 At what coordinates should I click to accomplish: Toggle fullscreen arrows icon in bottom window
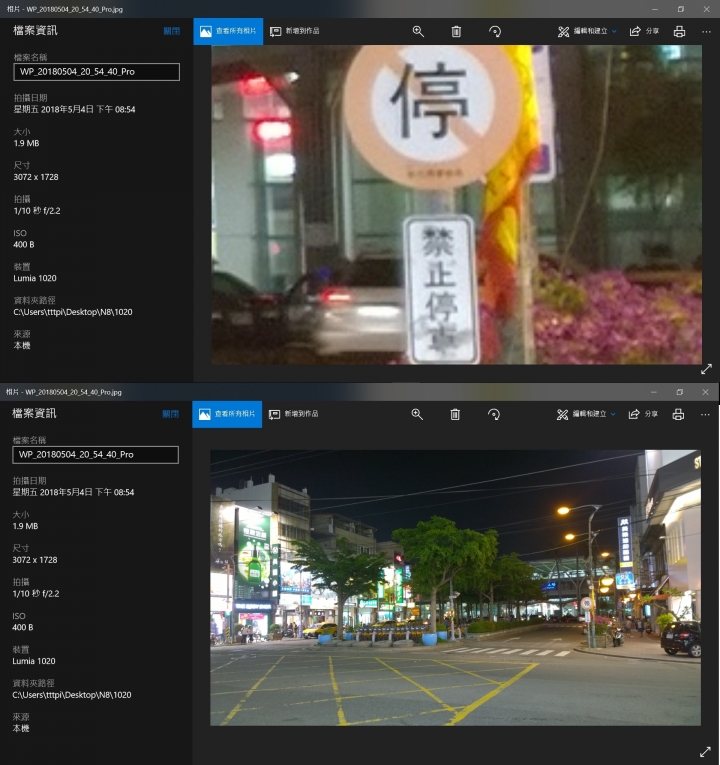click(705, 752)
